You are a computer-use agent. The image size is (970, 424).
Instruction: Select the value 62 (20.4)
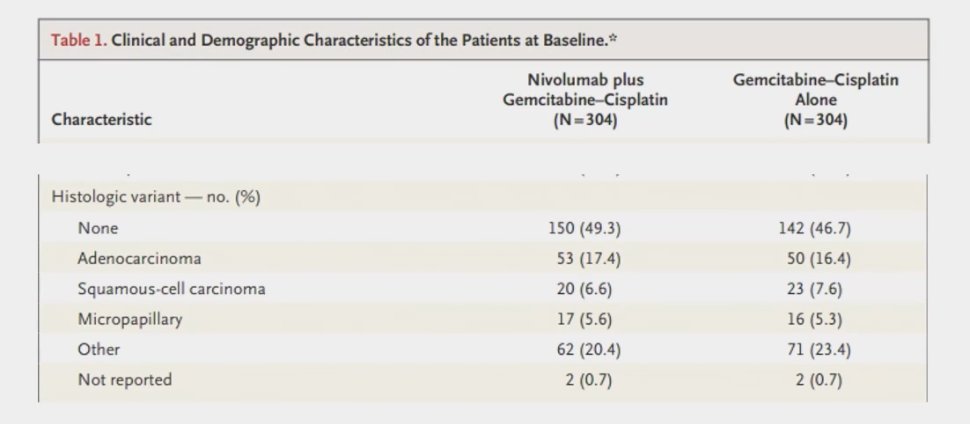pos(589,350)
